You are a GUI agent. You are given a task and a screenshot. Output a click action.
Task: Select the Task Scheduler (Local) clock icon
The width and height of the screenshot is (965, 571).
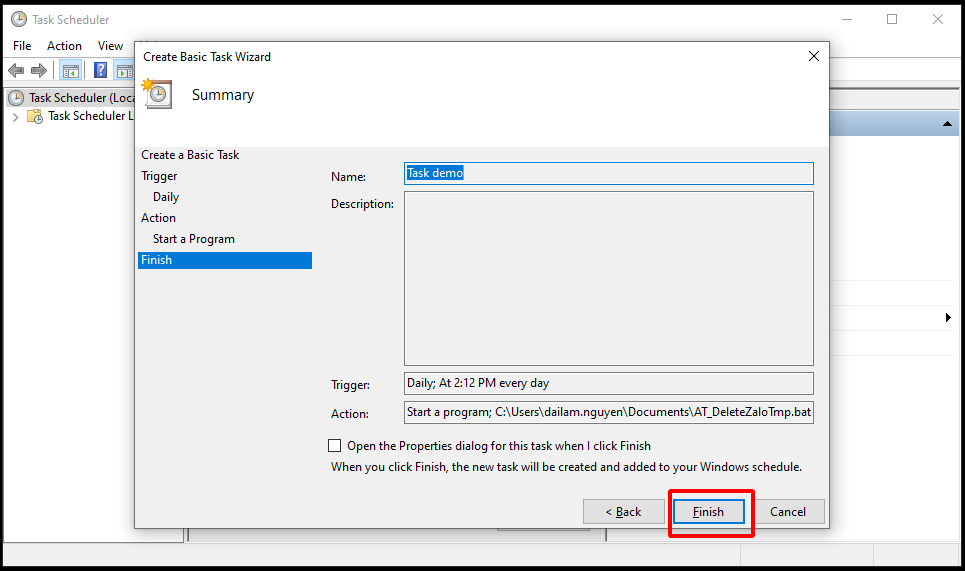pos(16,98)
